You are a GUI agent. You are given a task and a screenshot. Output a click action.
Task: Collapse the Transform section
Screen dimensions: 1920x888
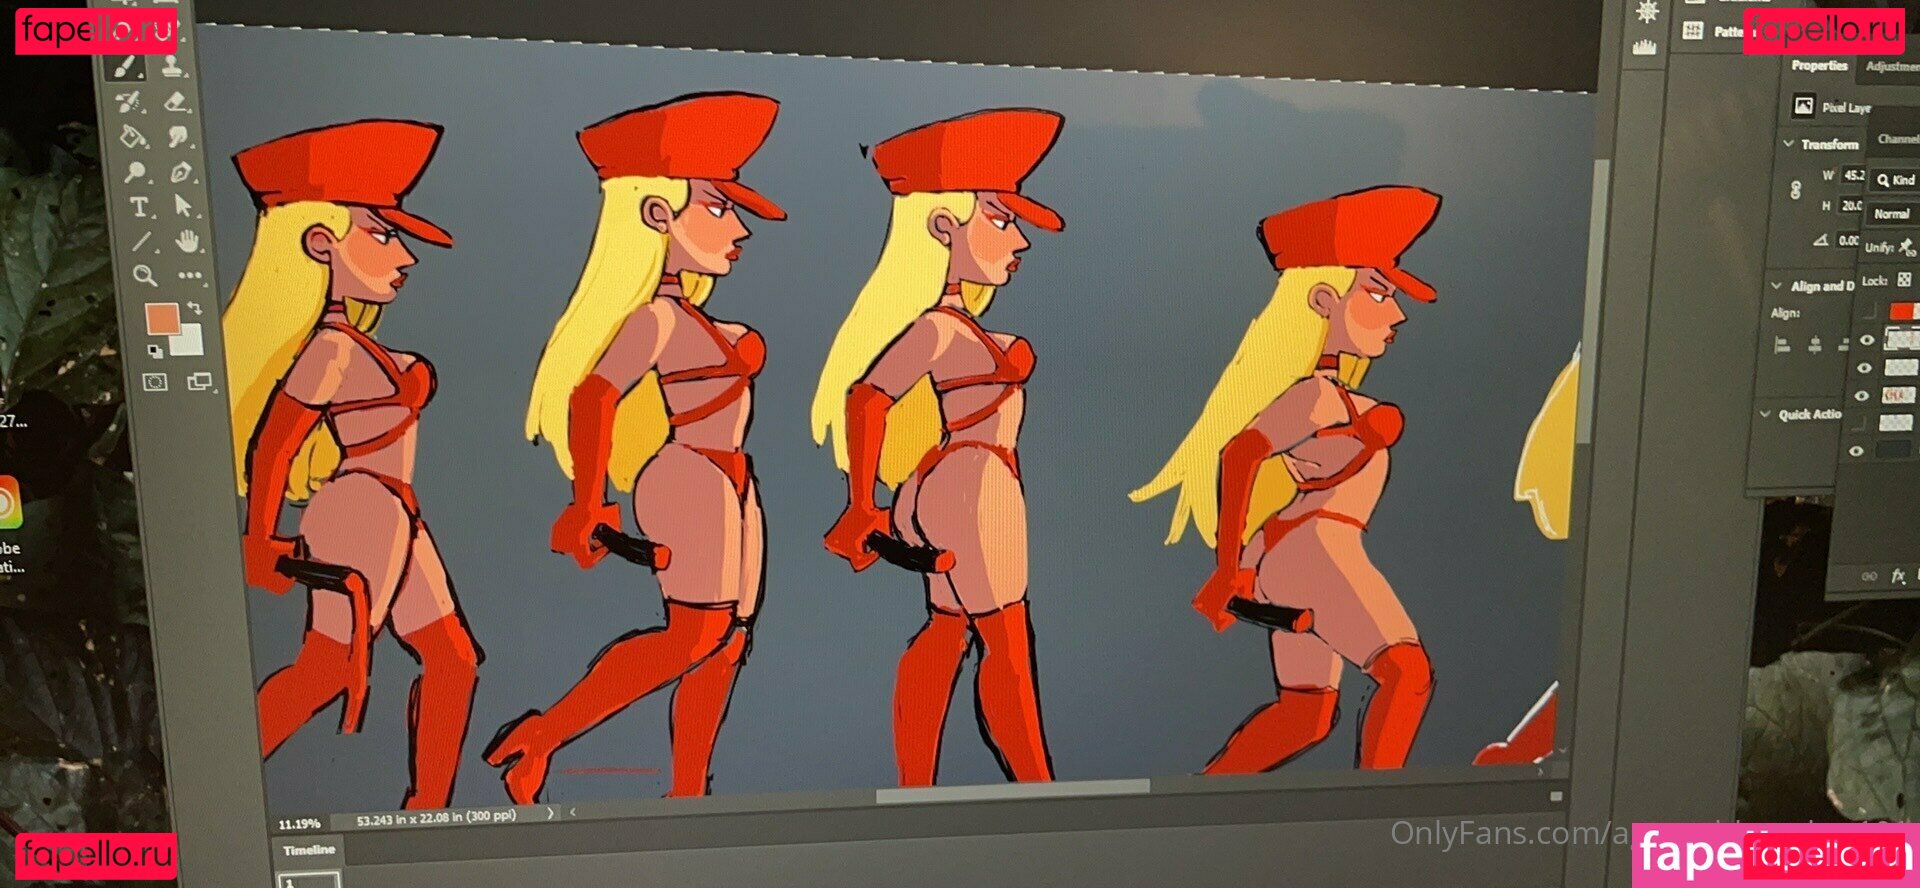tap(1789, 143)
